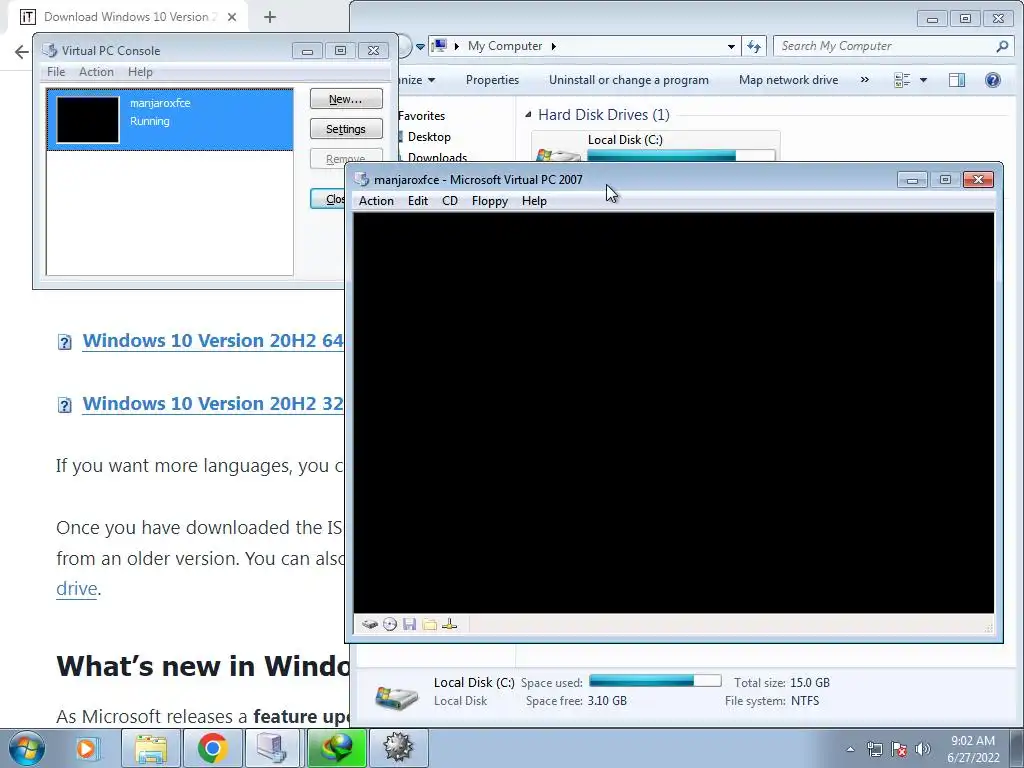1024x768 pixels.
Task: Click Desktop in Explorer Favorites
Action: click(x=429, y=137)
